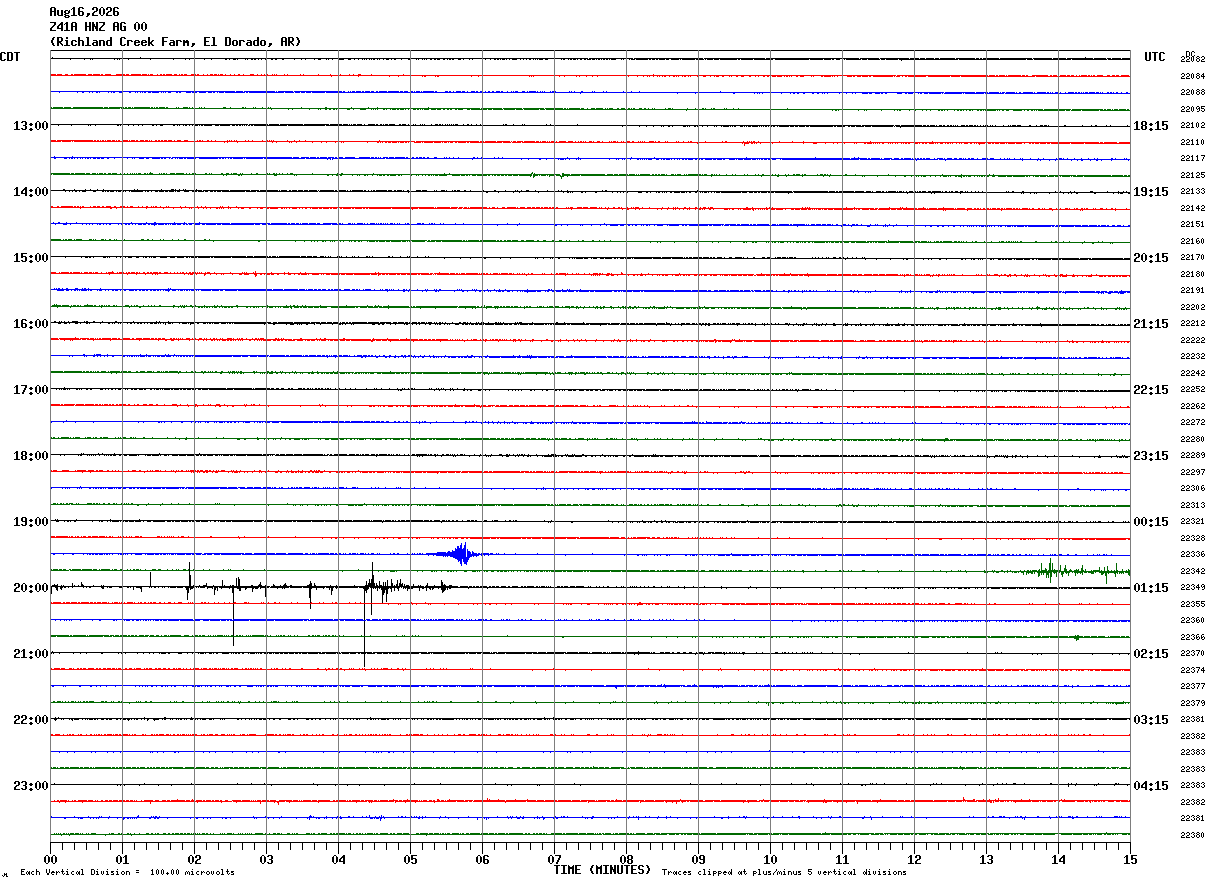The image size is (1210, 886).
Task: Select the Each Vertical Division footer note
Action: [127, 873]
